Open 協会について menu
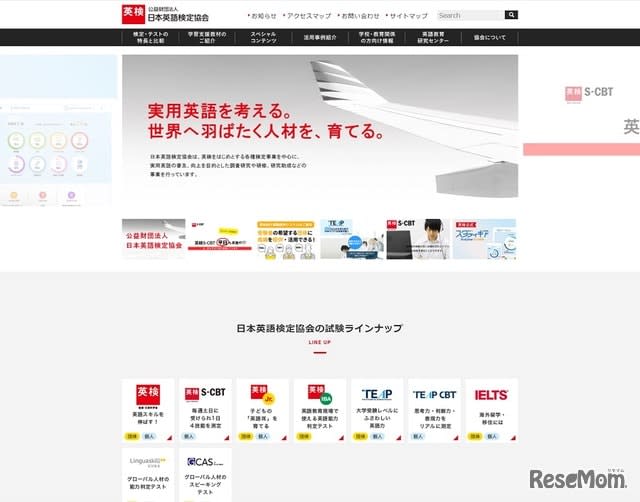This screenshot has width=640, height=502. [490, 38]
